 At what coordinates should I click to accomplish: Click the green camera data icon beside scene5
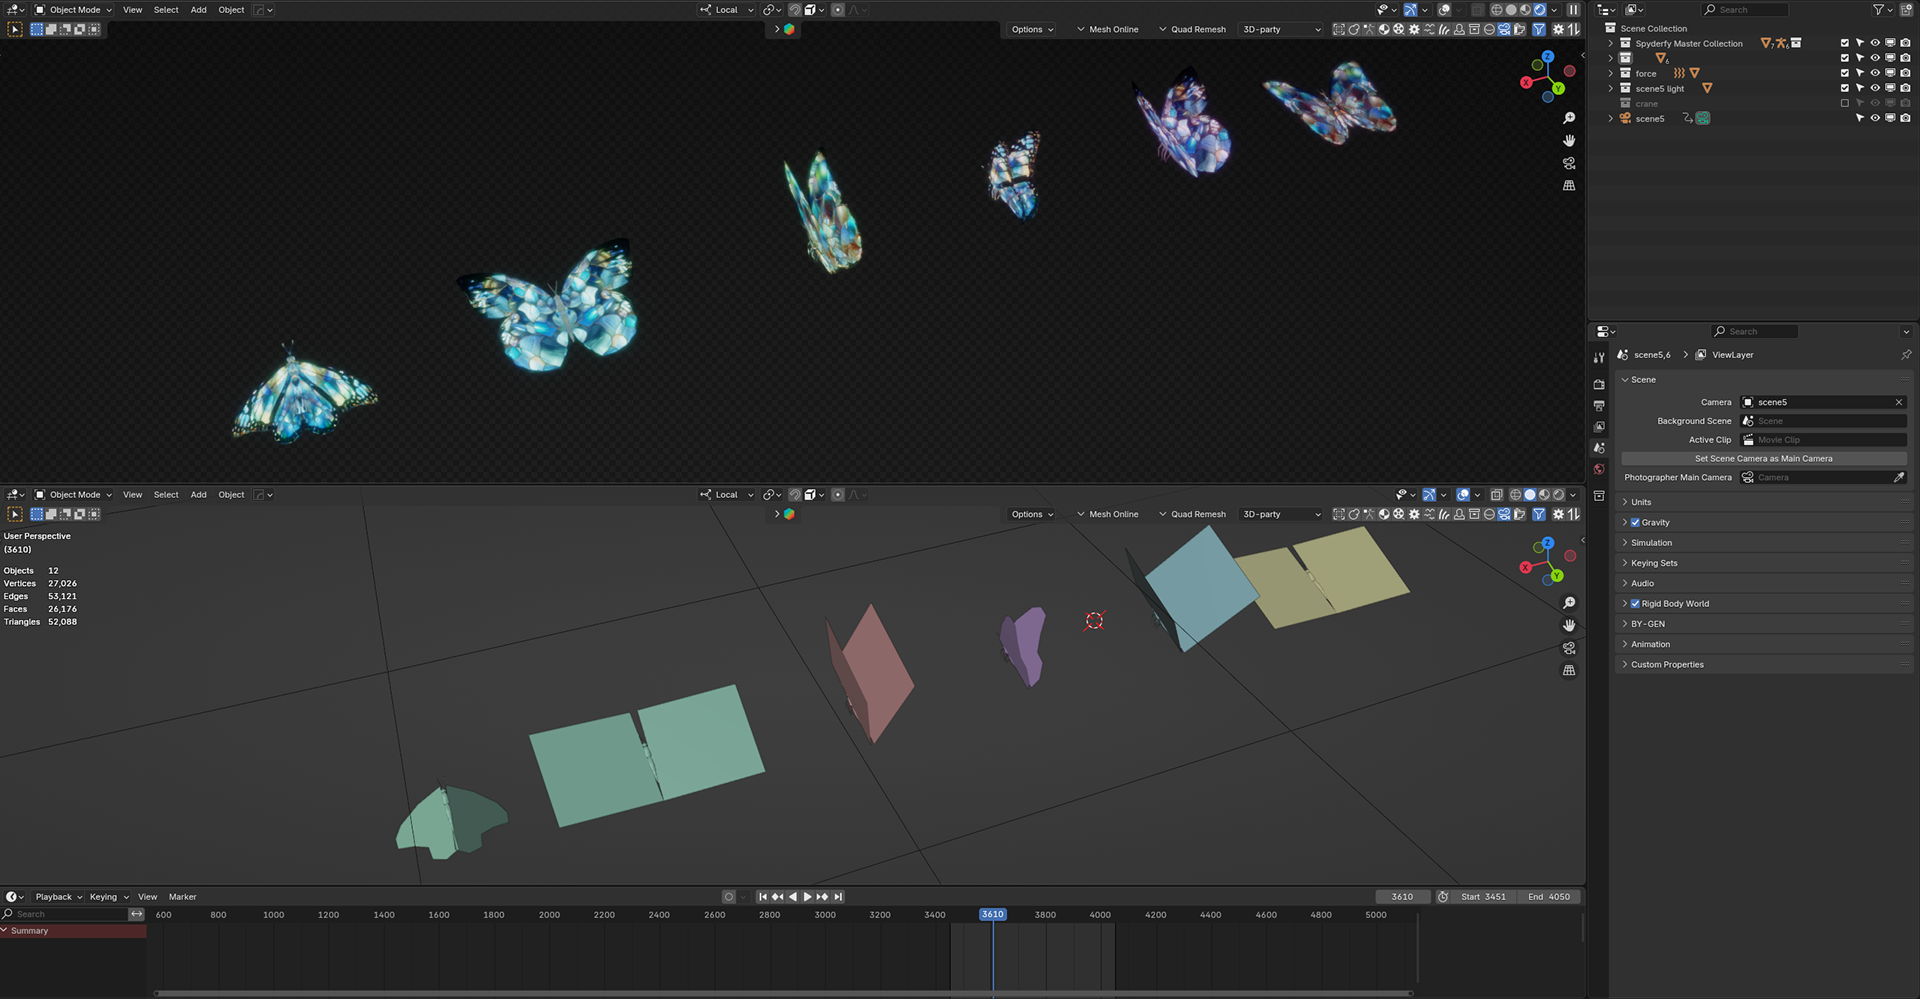[x=1703, y=119]
